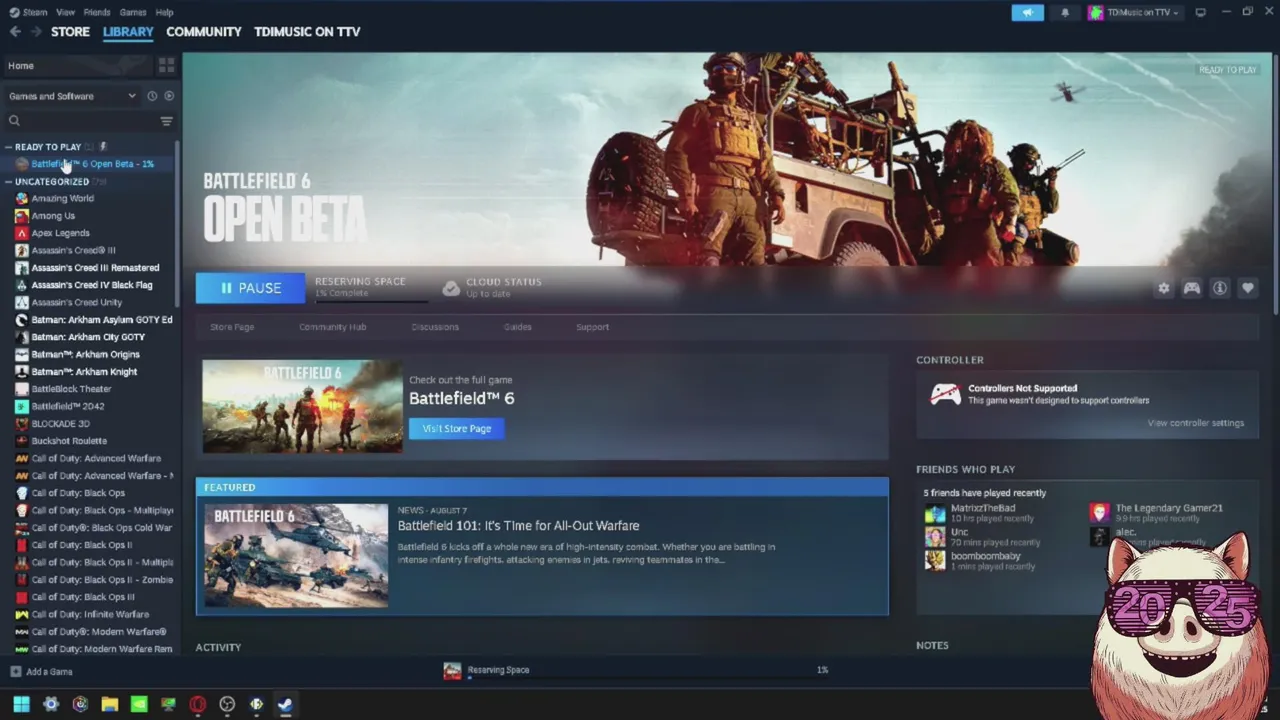
Task: Collapse the READY TO PLAY category
Action: 8,147
